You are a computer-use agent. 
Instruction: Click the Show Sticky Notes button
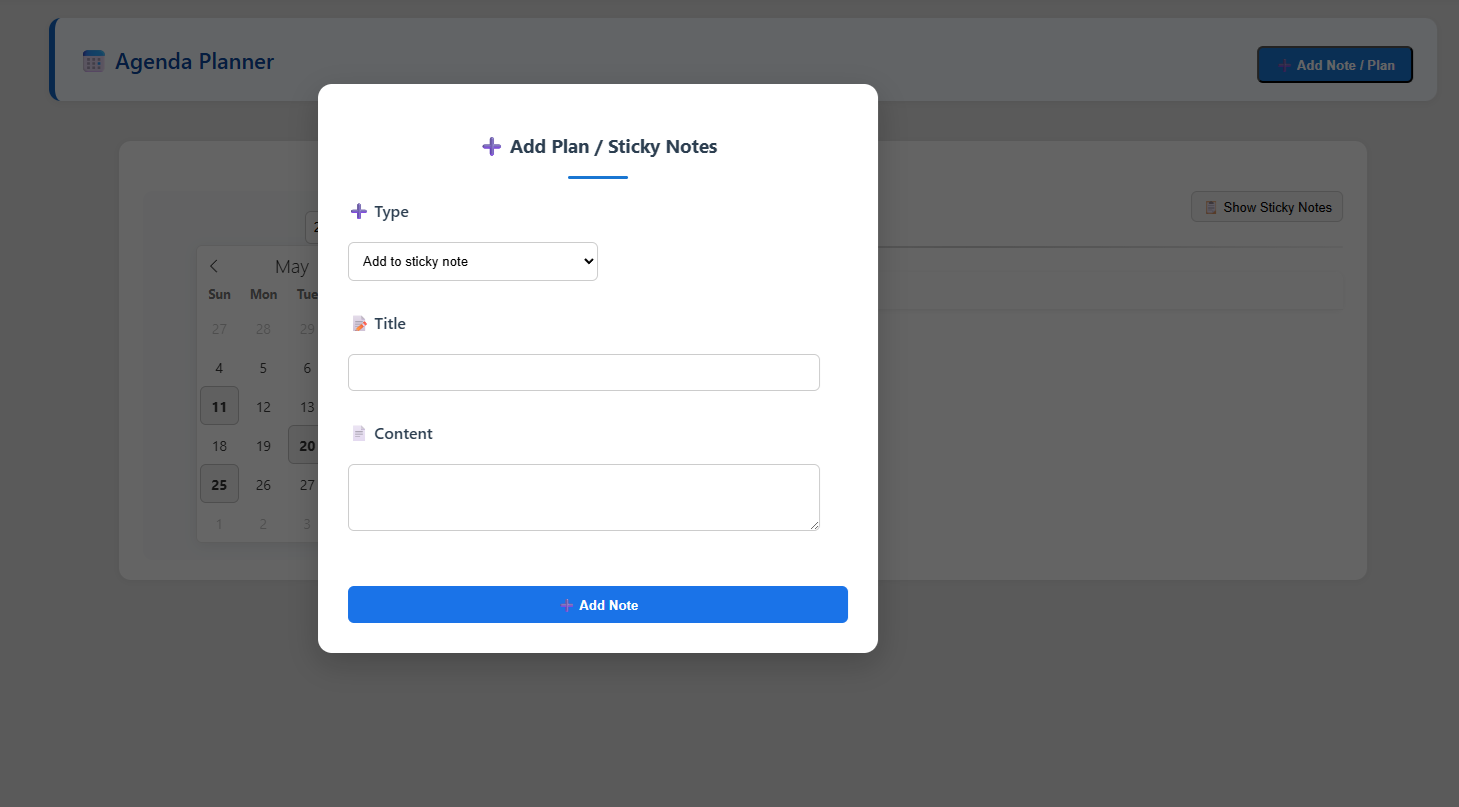tap(1267, 207)
